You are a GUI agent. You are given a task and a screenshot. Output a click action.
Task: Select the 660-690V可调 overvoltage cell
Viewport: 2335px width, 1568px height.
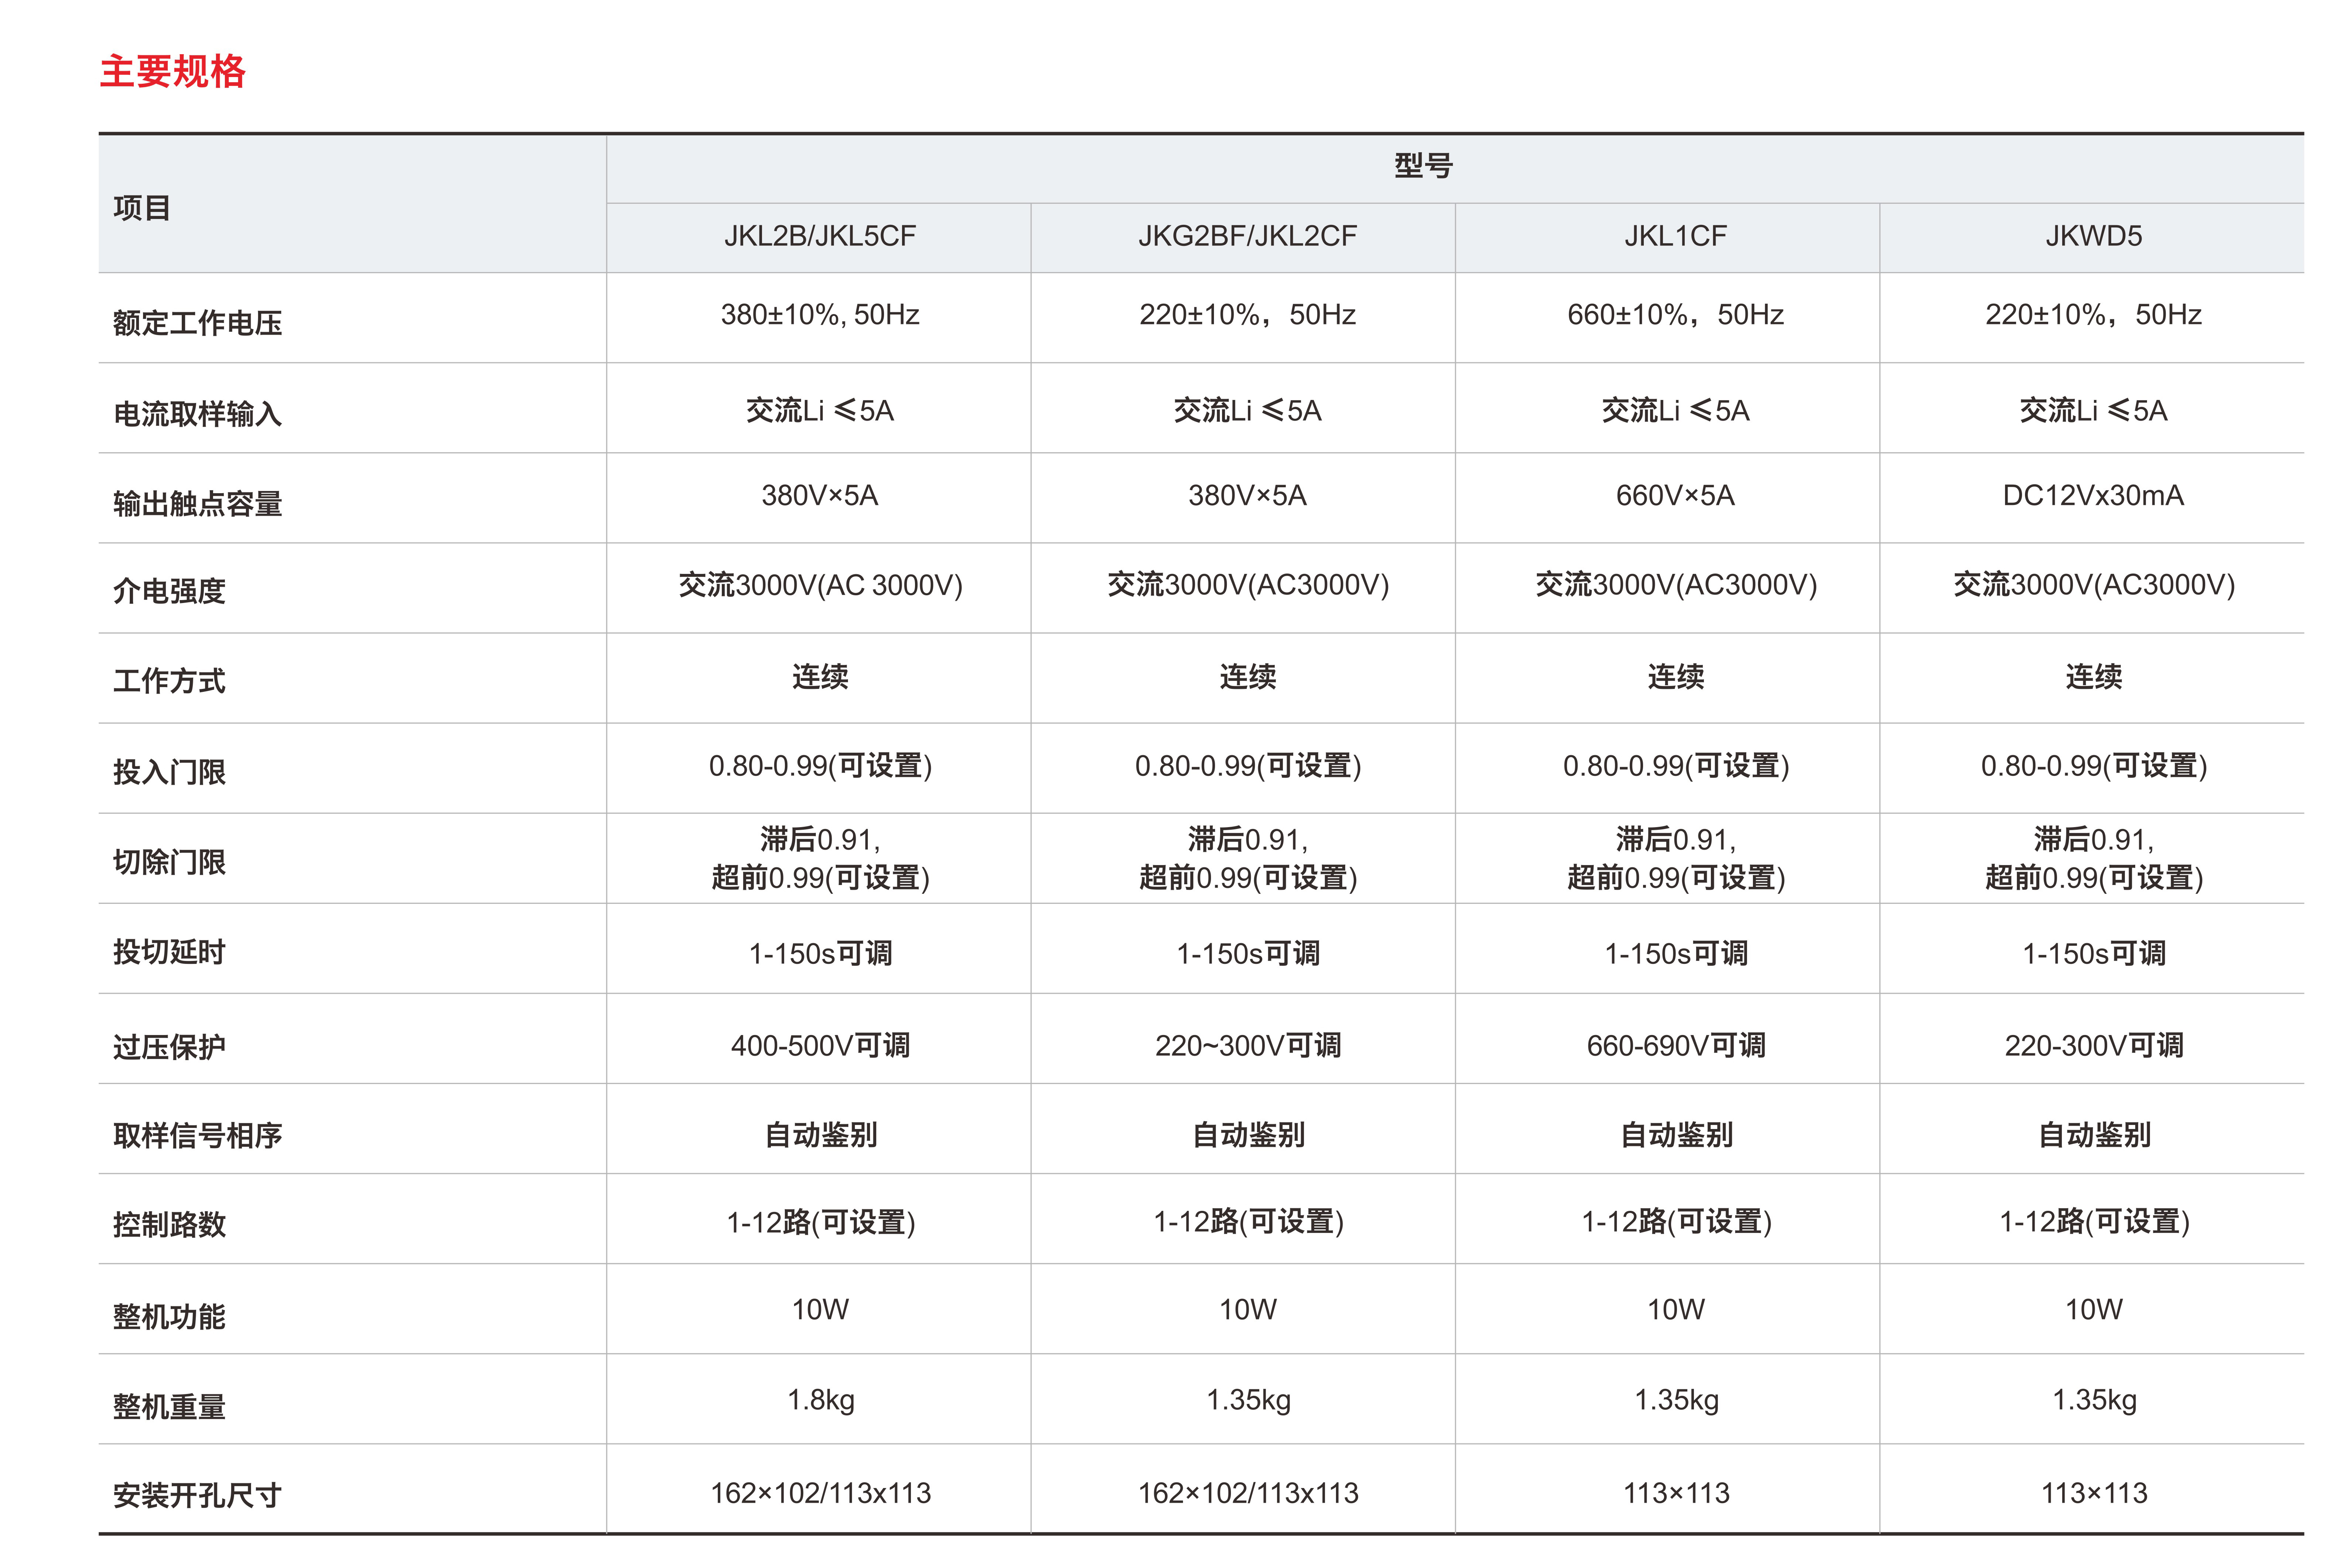click(1675, 1046)
